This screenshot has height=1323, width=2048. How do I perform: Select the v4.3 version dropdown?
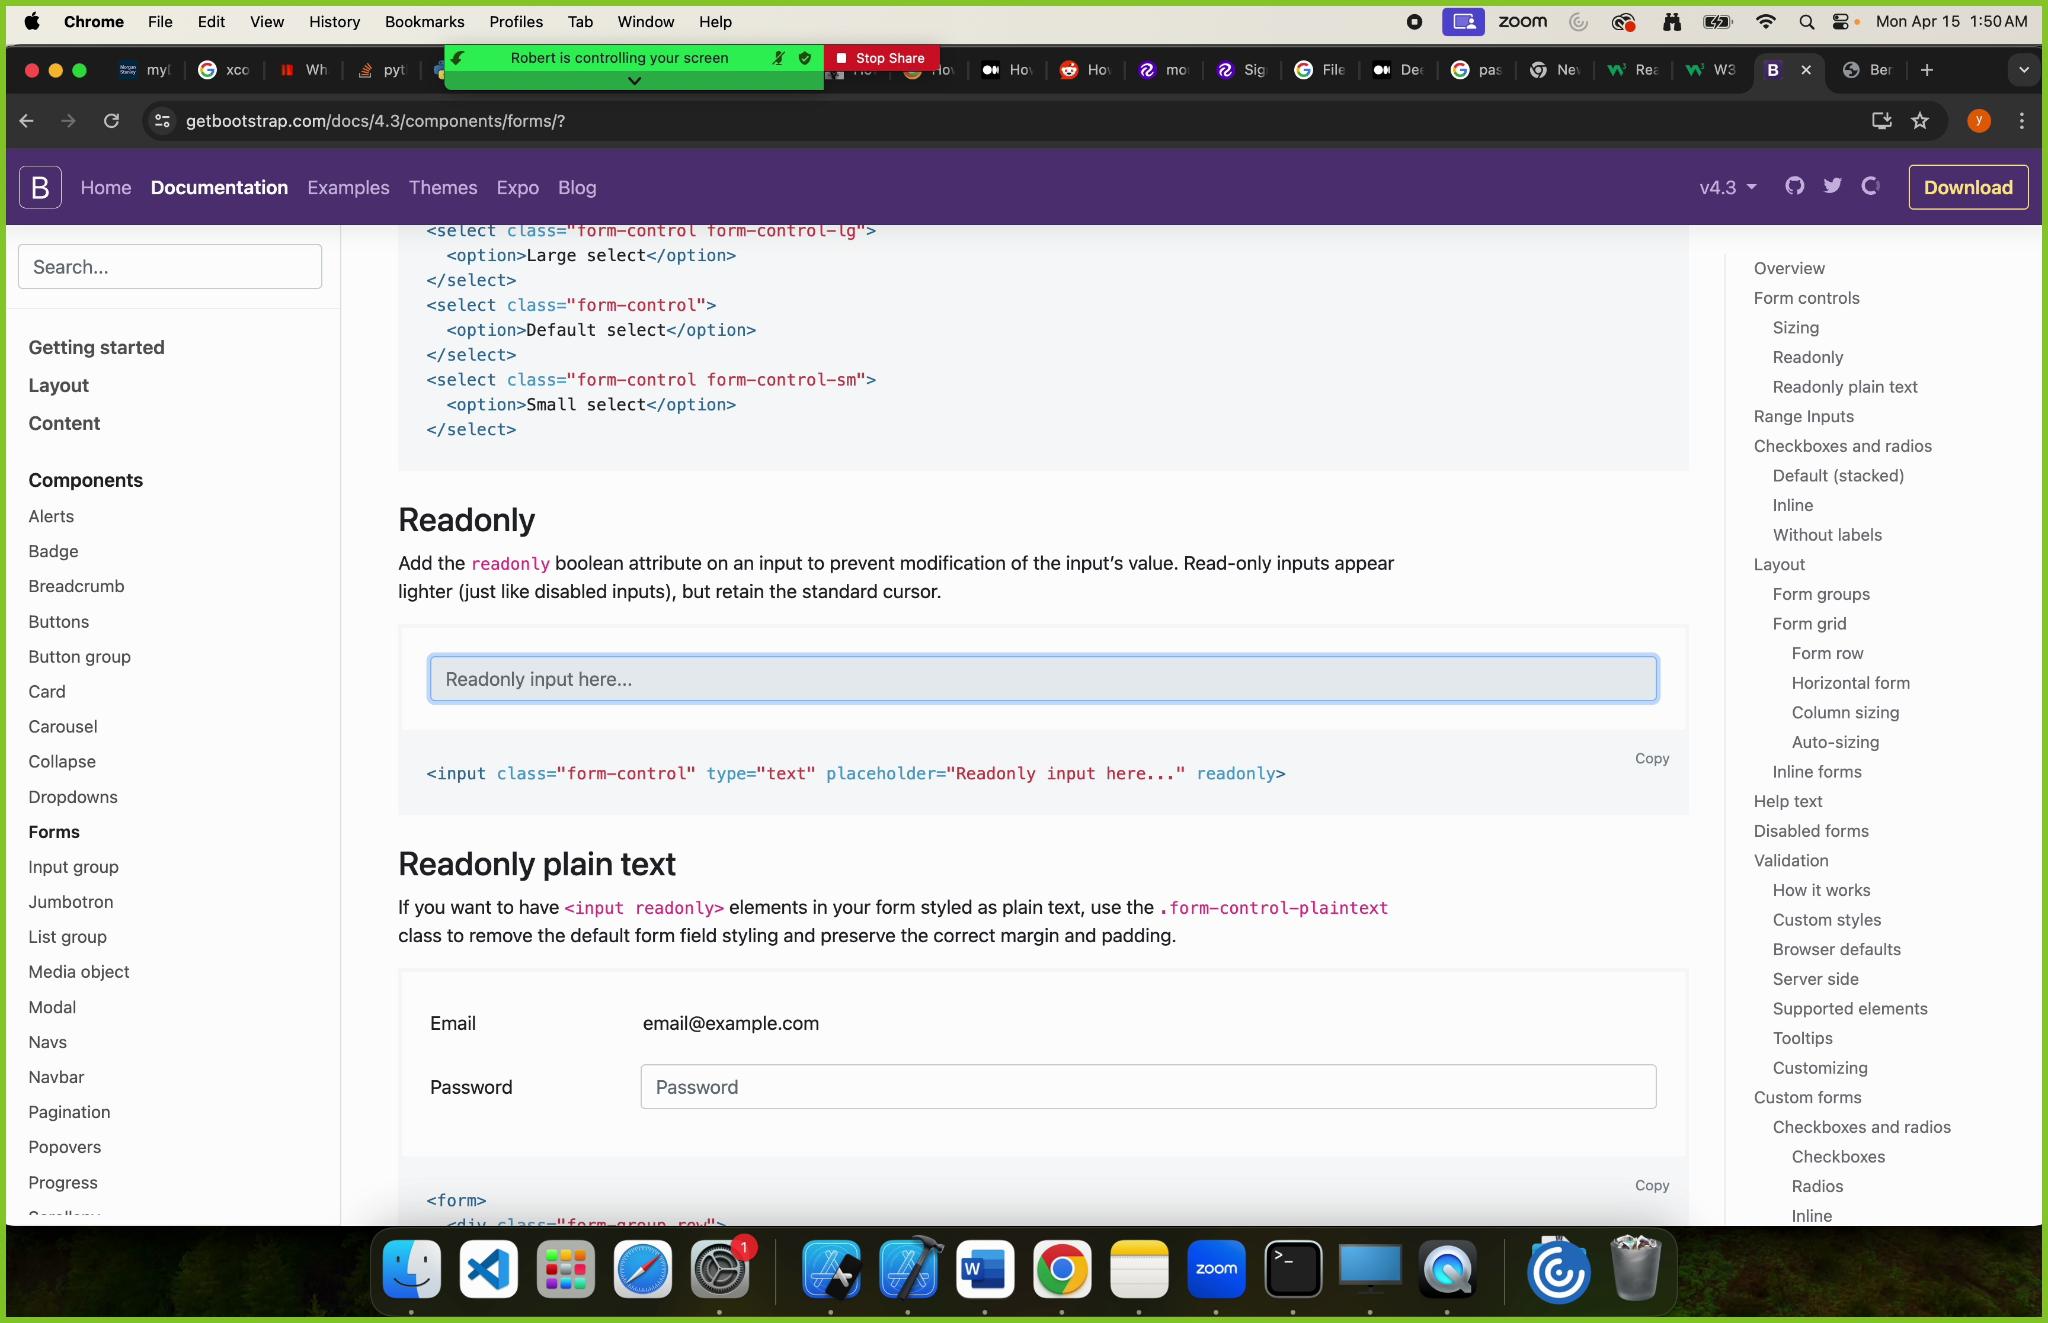[x=1724, y=187]
